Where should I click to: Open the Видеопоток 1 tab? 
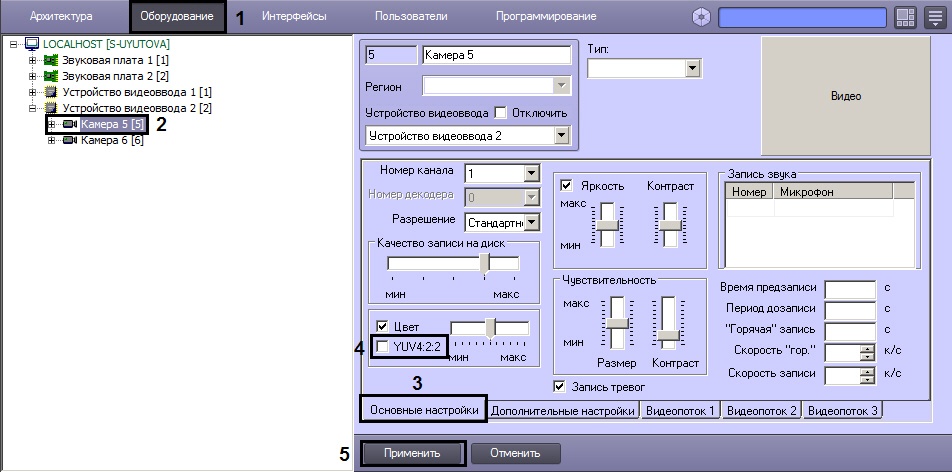(681, 410)
